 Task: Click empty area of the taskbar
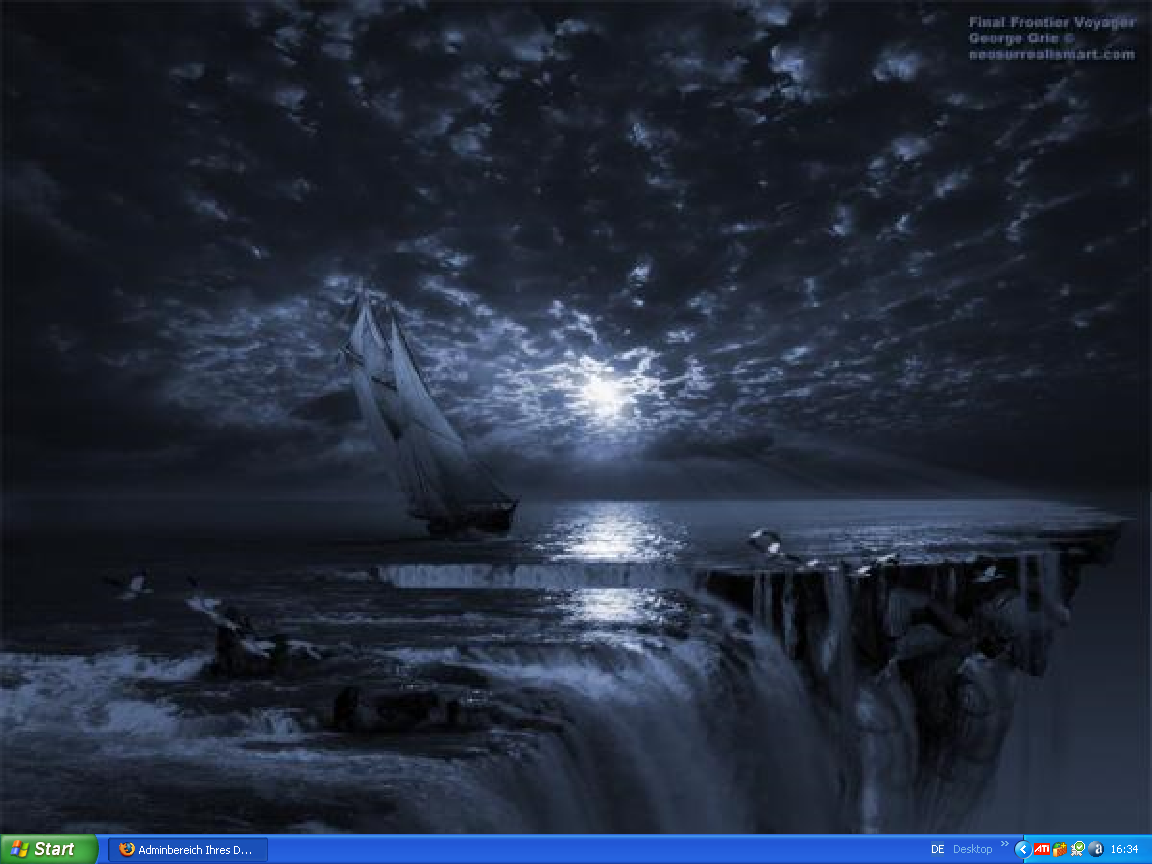point(600,849)
